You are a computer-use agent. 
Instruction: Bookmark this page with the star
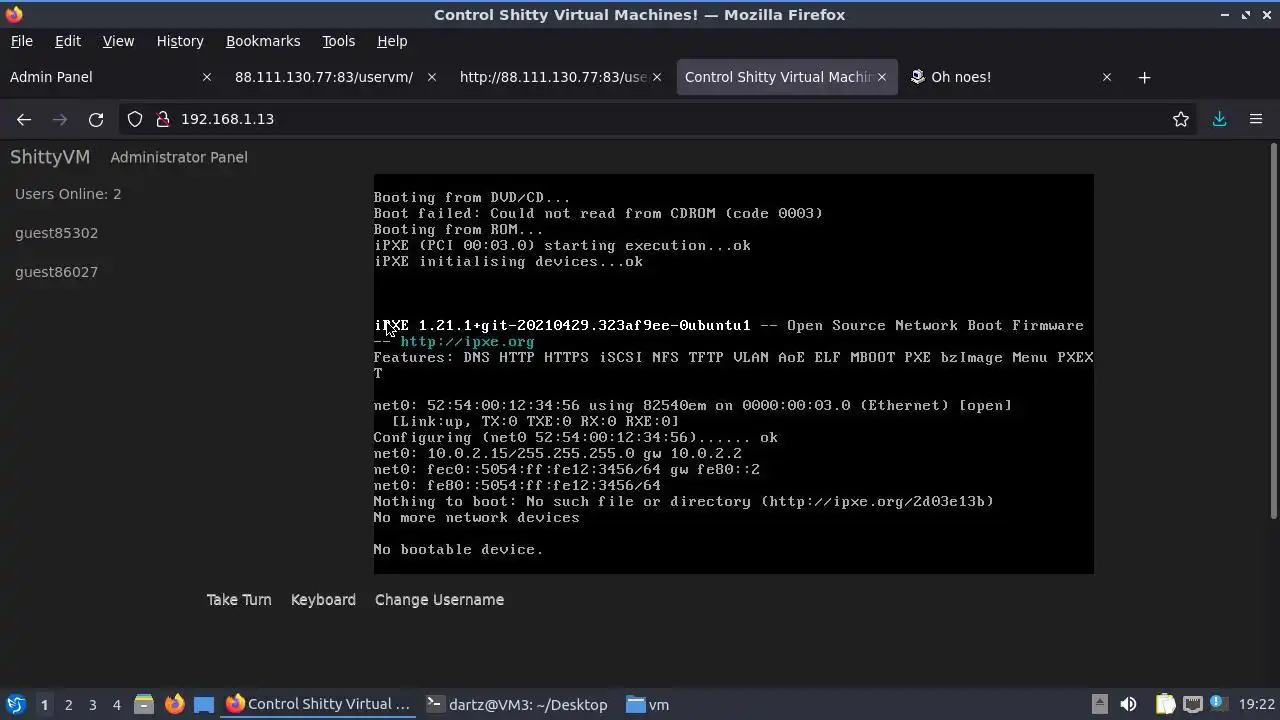click(1181, 119)
